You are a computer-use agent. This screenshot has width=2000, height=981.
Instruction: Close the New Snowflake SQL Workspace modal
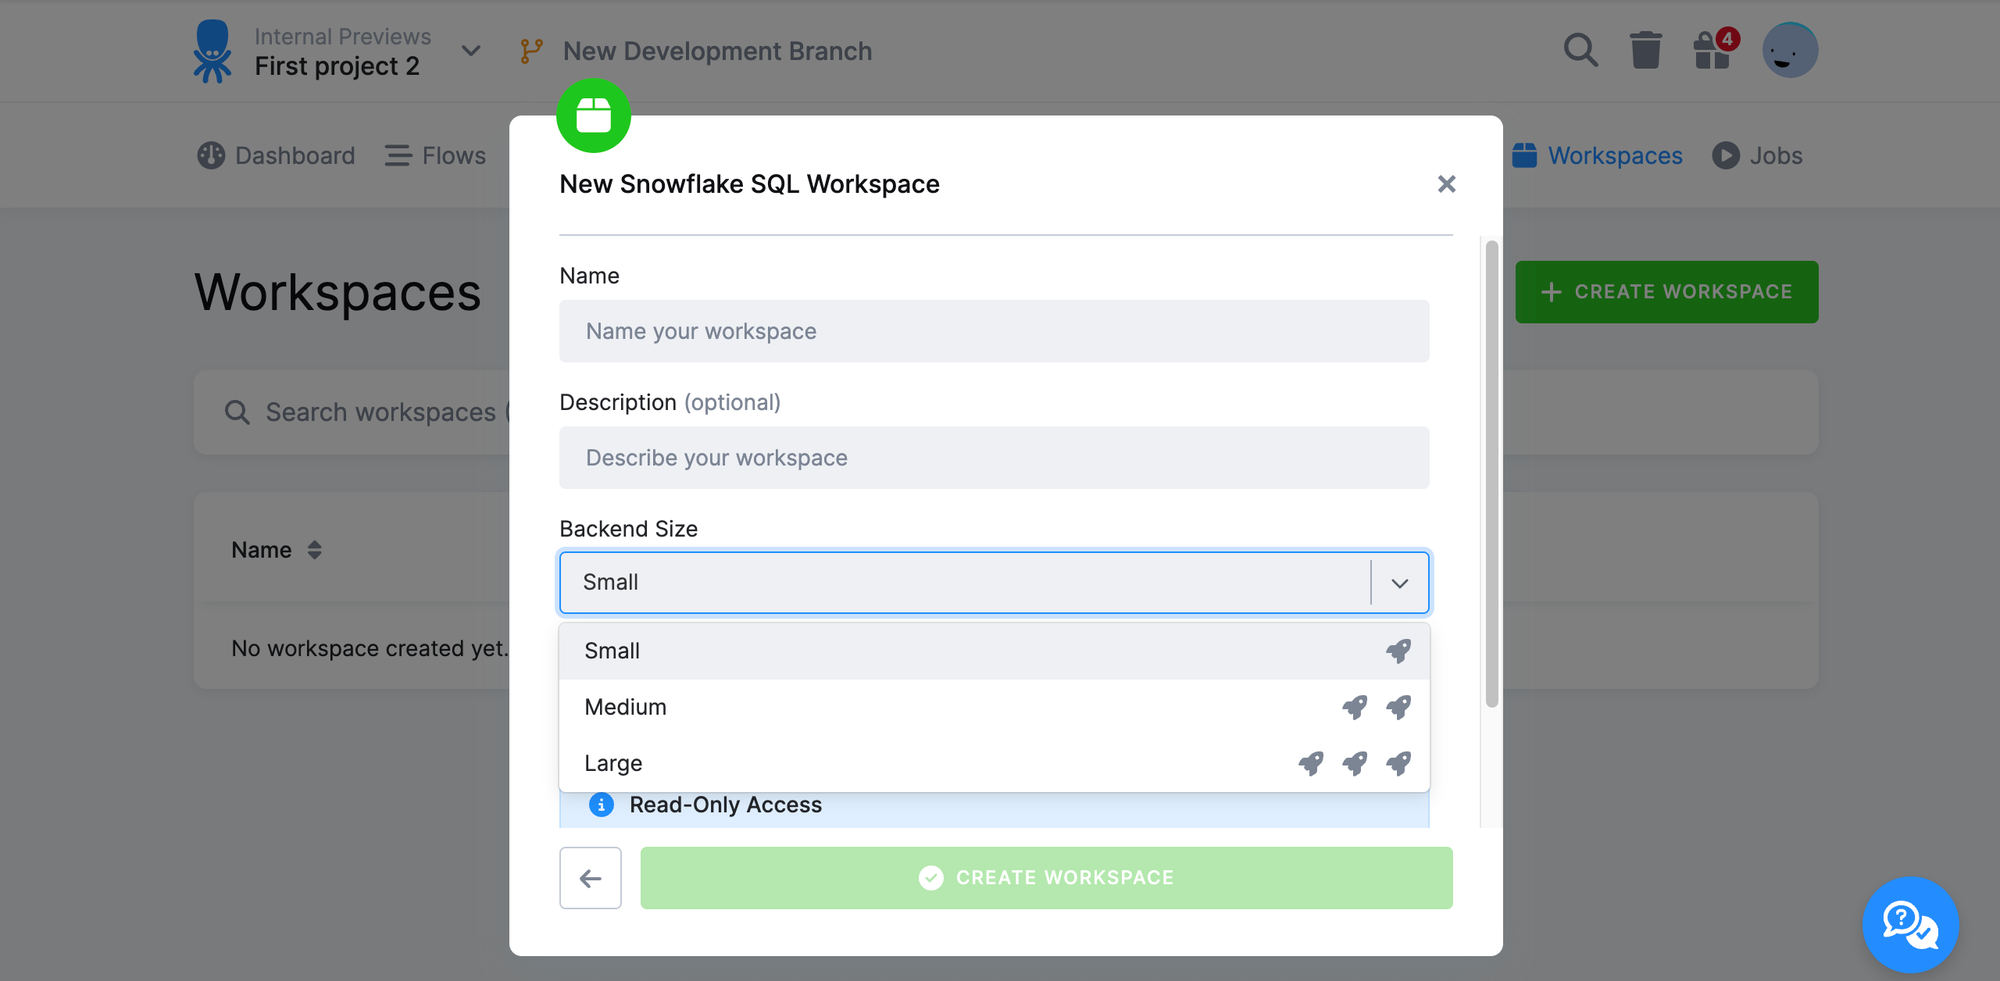pos(1446,184)
